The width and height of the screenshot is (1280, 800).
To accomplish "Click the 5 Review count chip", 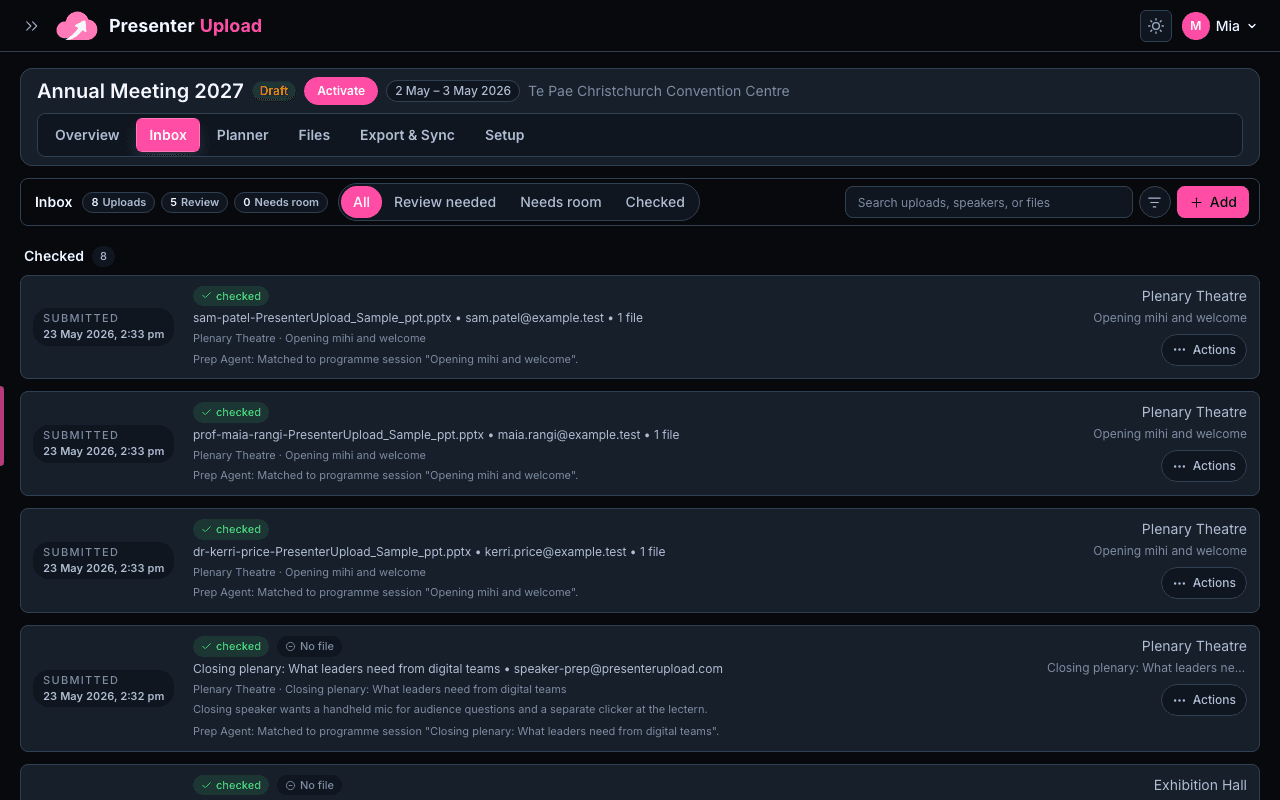I will coord(194,202).
